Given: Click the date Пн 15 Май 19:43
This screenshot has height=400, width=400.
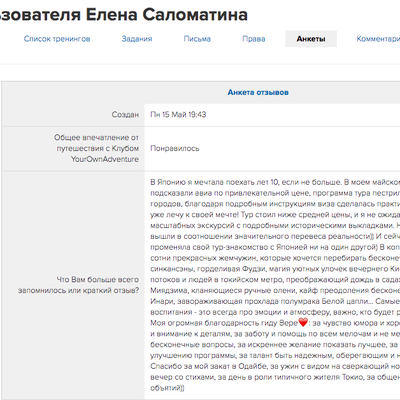Looking at the screenshot, I should tap(178, 115).
